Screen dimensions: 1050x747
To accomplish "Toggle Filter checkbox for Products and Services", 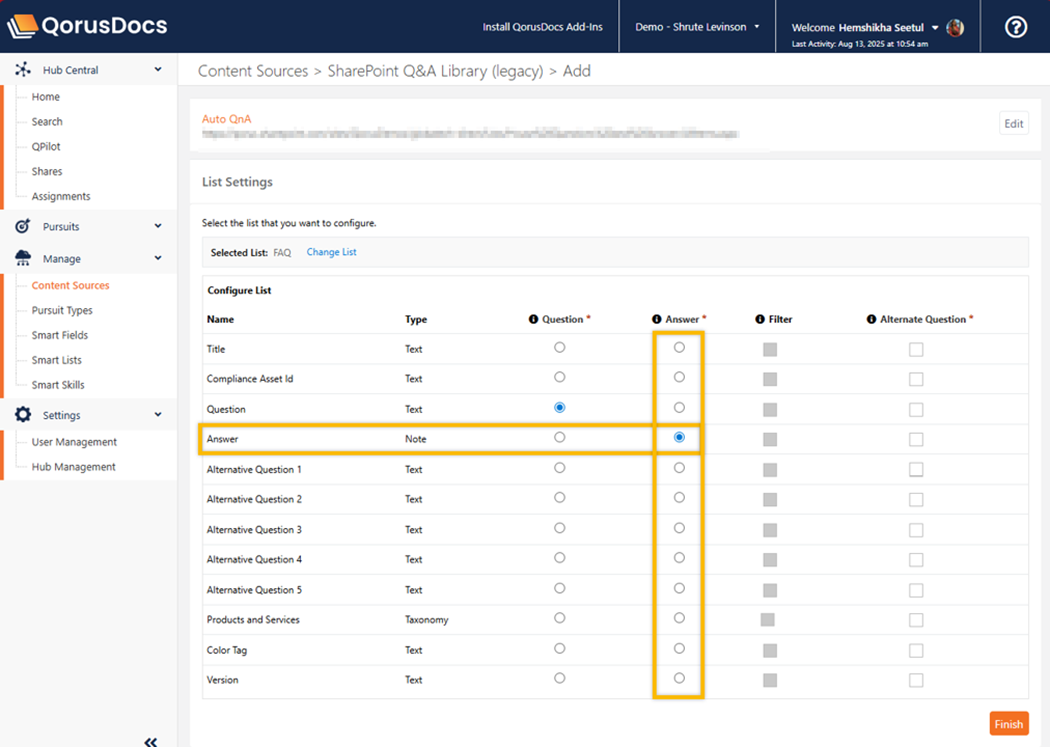I will click(x=767, y=620).
